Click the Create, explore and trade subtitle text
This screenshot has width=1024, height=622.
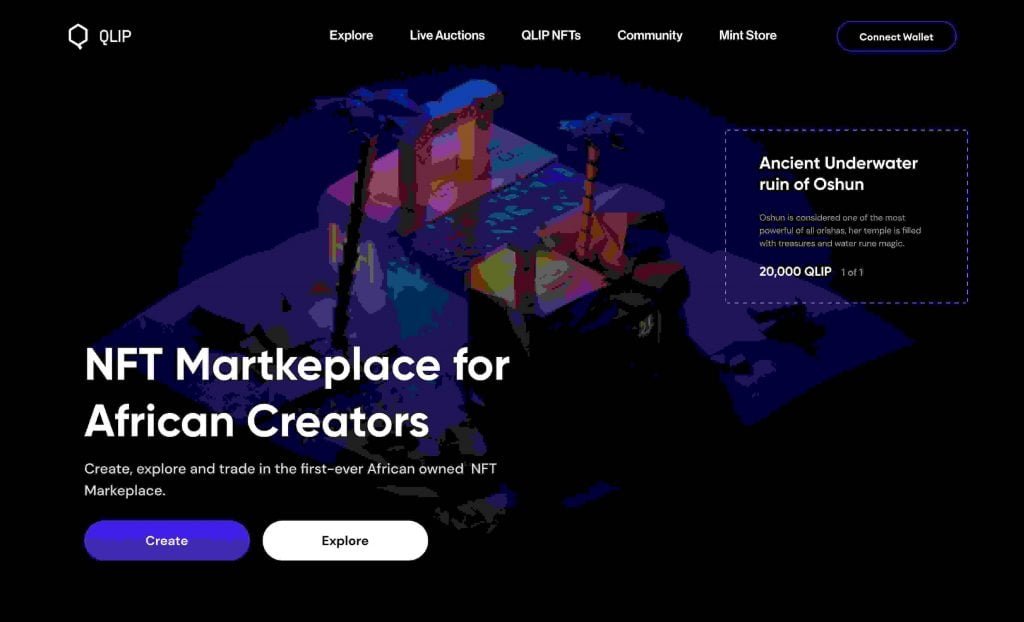coord(291,480)
